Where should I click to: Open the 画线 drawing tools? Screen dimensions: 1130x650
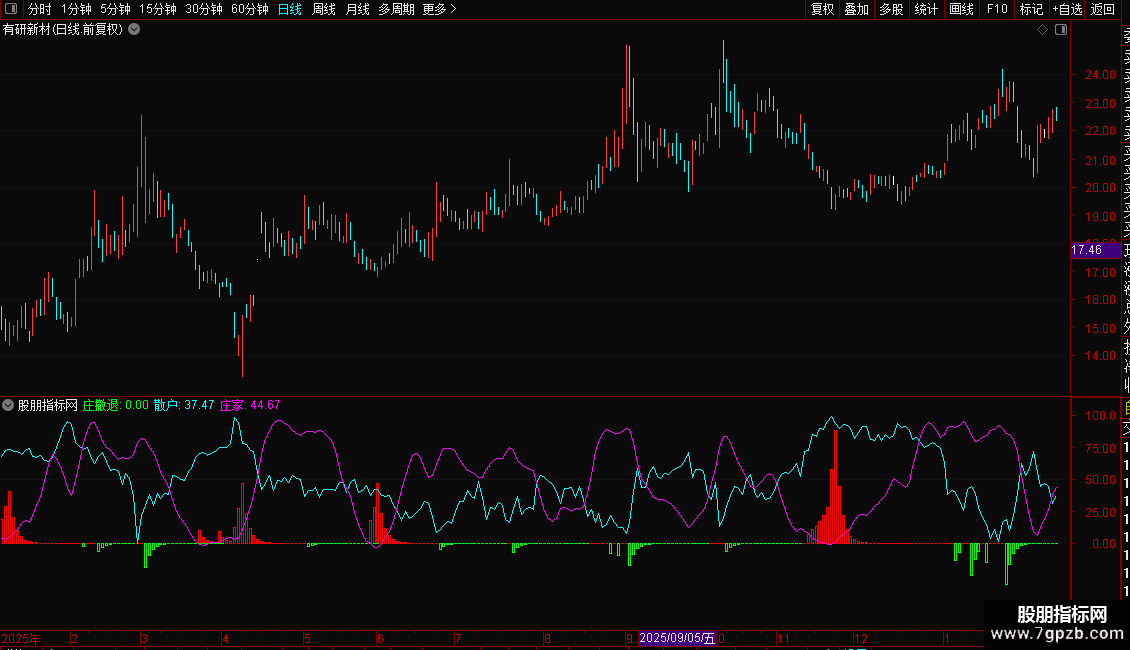pos(961,9)
